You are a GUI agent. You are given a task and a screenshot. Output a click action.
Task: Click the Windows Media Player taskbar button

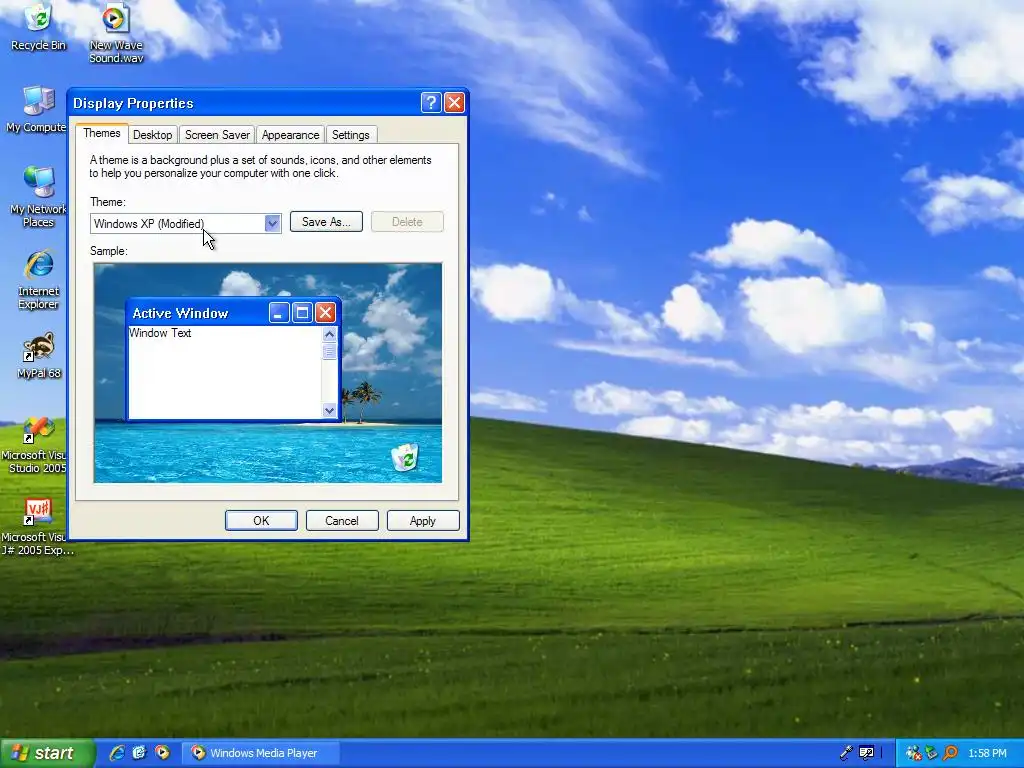point(260,753)
